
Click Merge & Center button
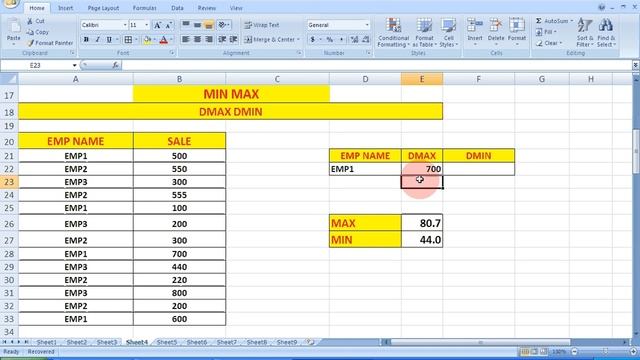coord(270,40)
